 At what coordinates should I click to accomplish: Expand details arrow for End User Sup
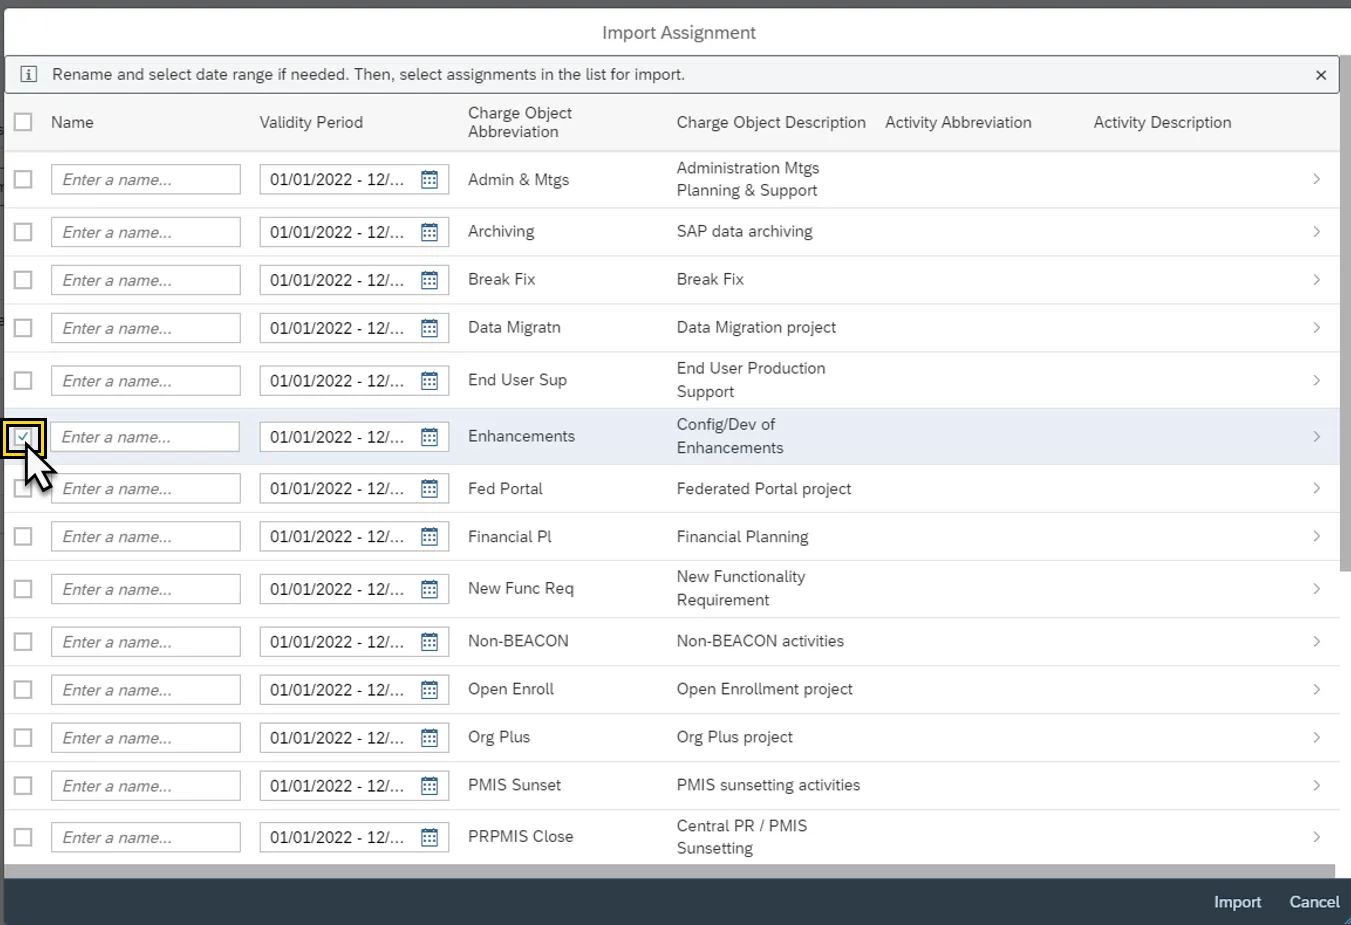[1316, 381]
